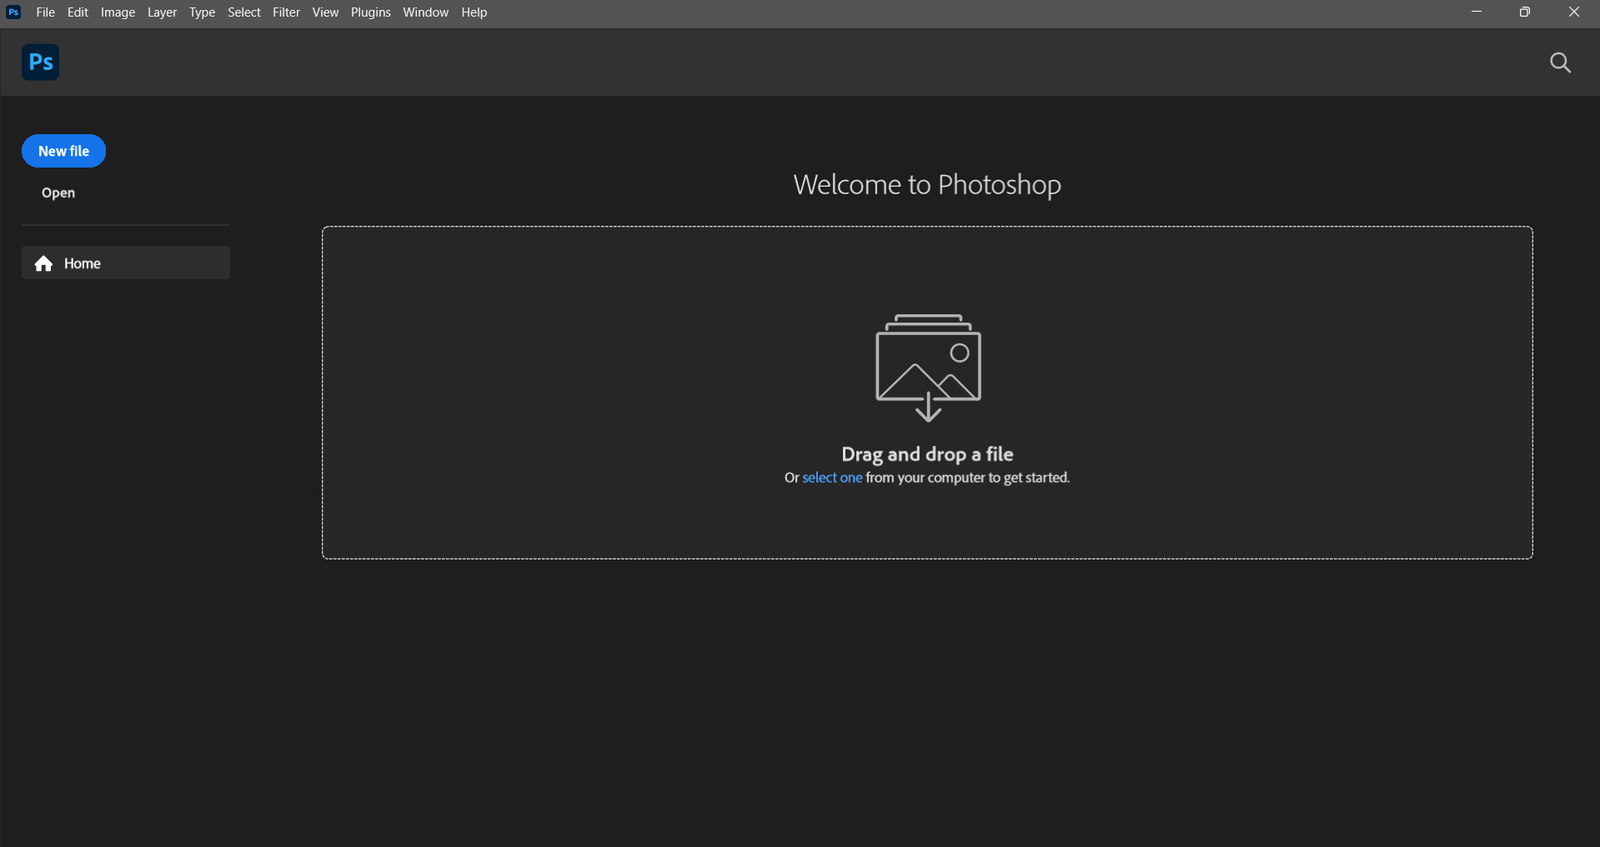Click the house icon beside Home
The height and width of the screenshot is (847, 1600).
click(x=43, y=264)
